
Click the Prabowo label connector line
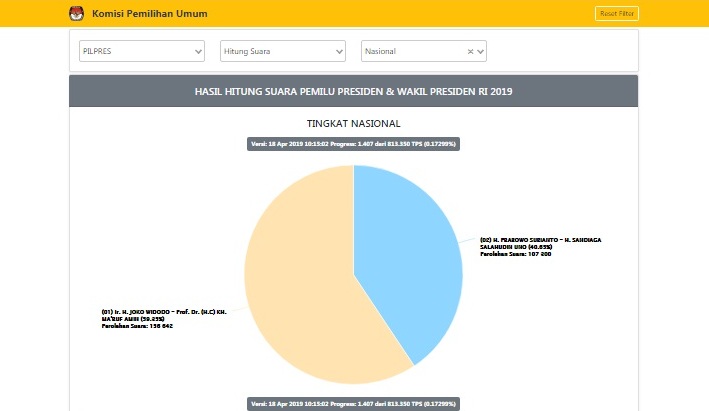pyautogui.click(x=467, y=240)
